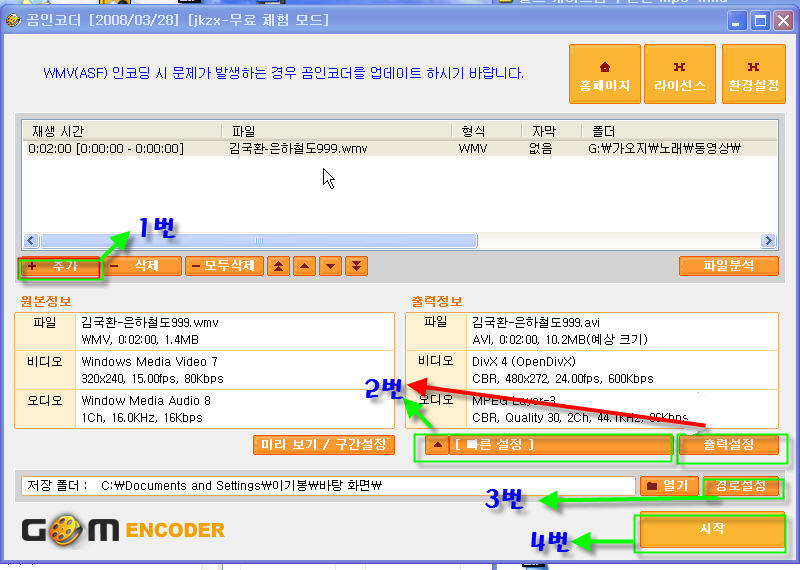Click the GOM Encoder title bar icon
Screen dimensions: 800x570
tap(13, 20)
